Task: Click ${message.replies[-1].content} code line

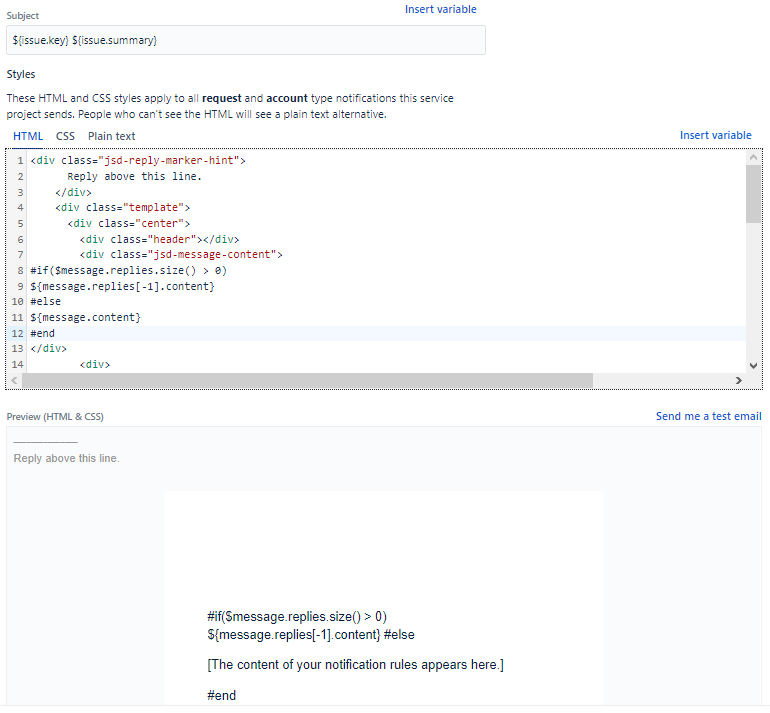Action: coord(122,286)
